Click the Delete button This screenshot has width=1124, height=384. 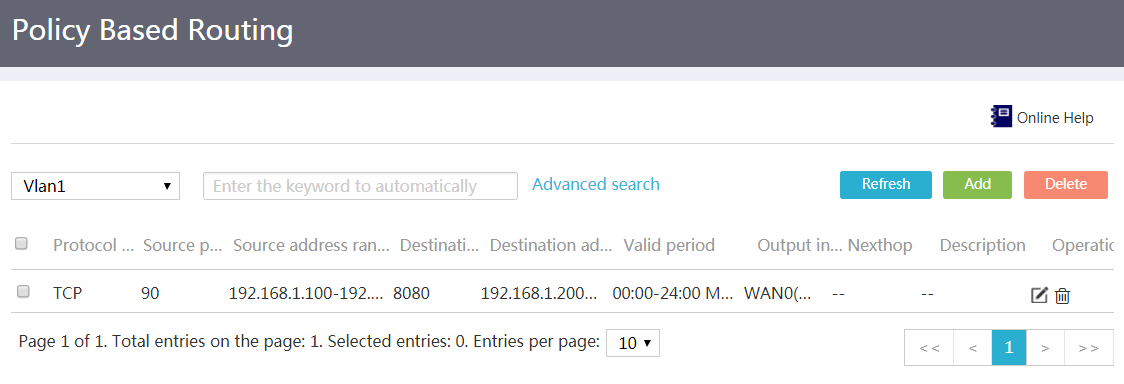point(1066,185)
